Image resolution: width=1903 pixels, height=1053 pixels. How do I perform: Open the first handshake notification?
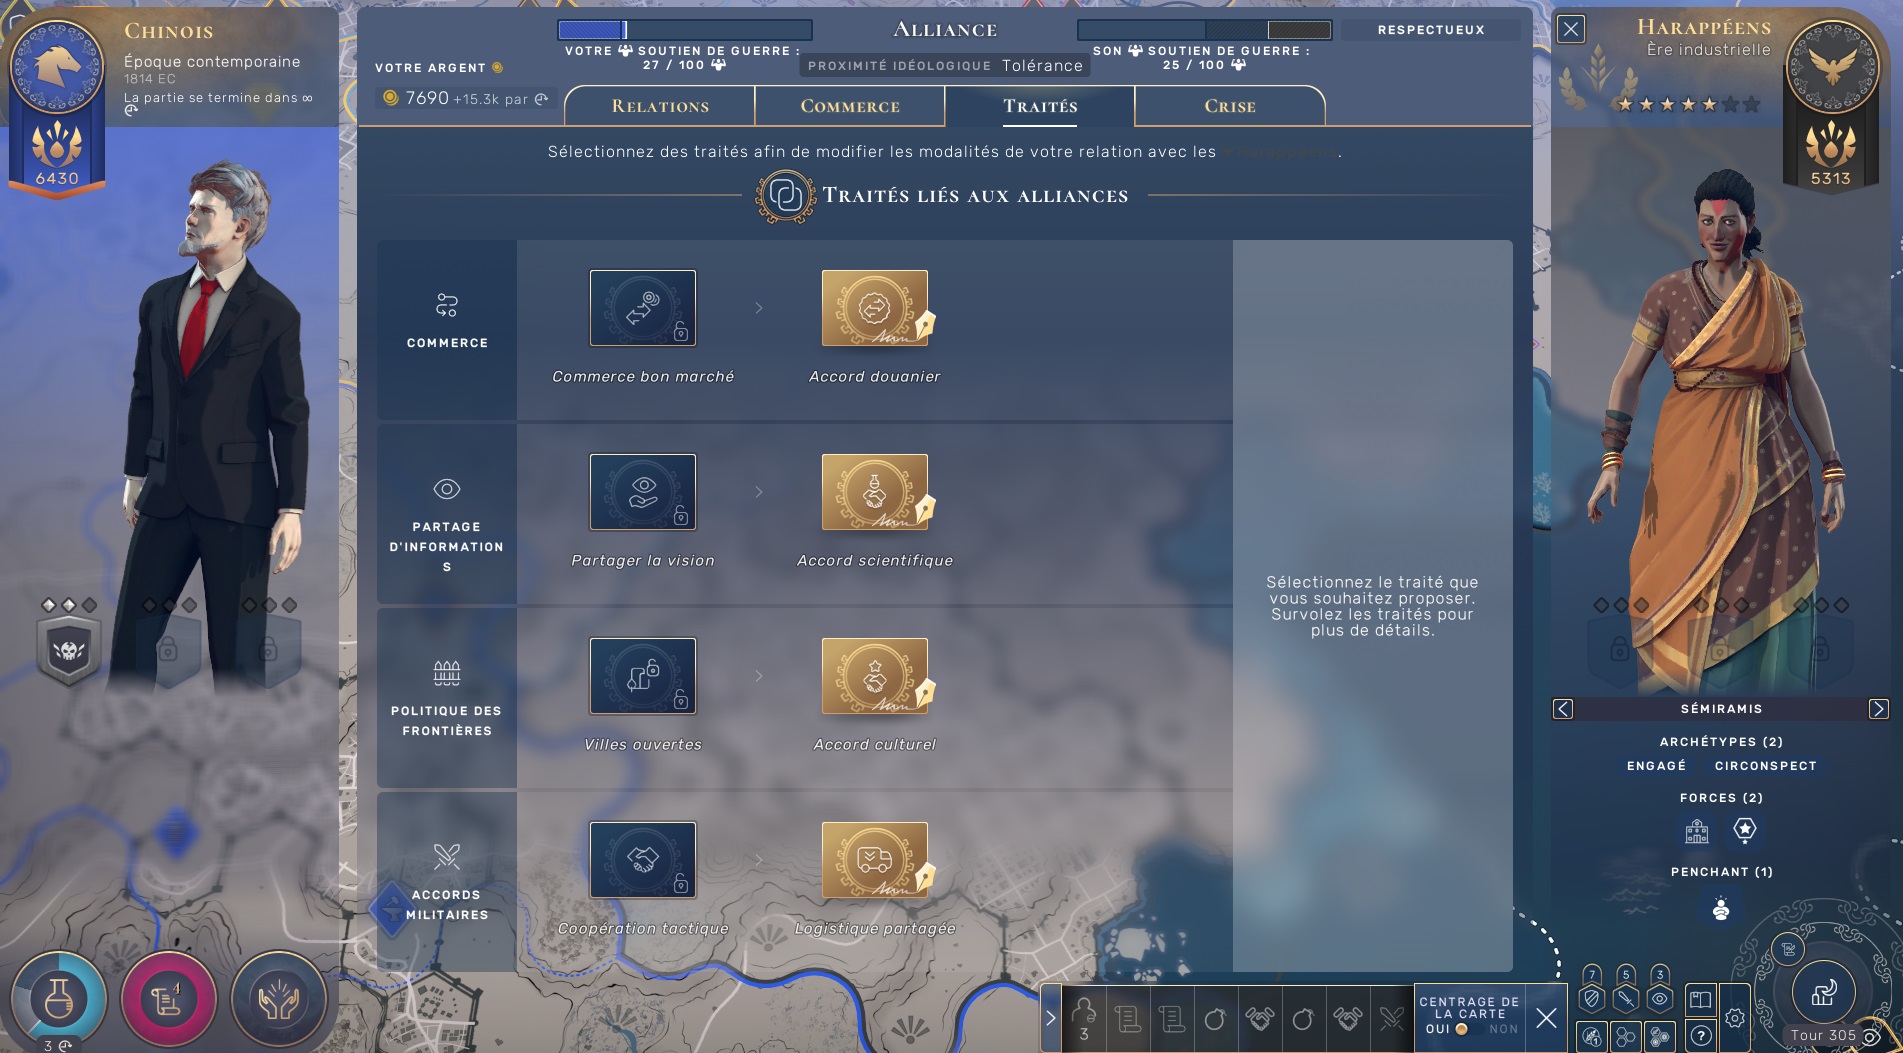[x=1260, y=1018]
